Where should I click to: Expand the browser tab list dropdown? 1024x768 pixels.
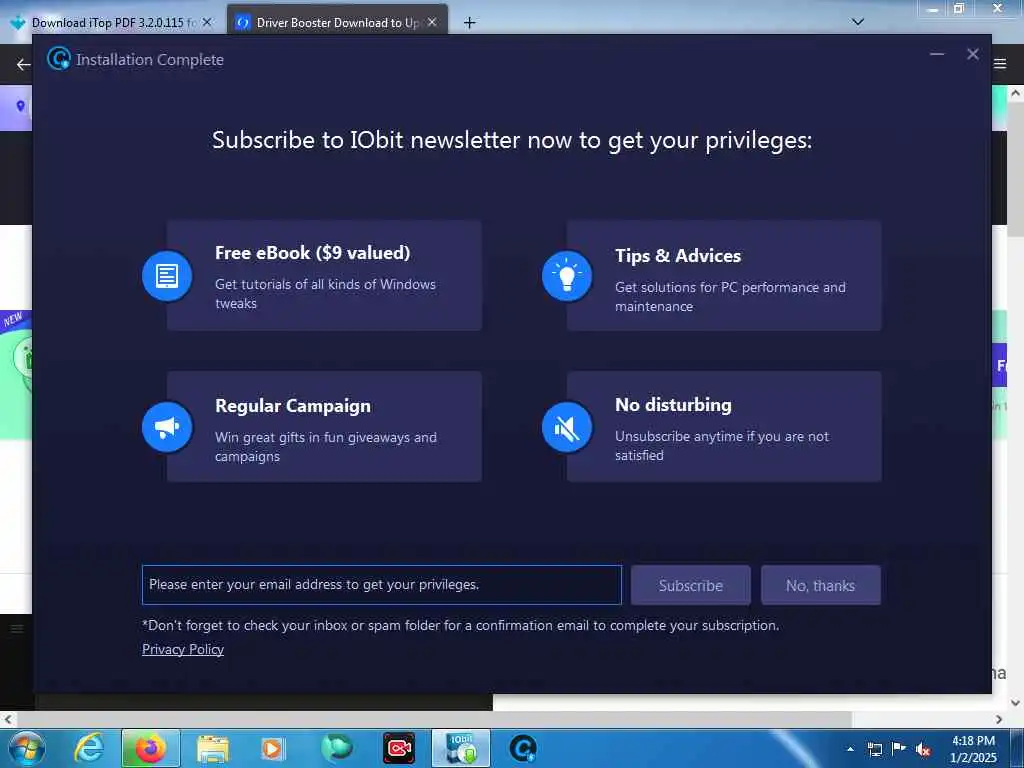click(x=858, y=22)
